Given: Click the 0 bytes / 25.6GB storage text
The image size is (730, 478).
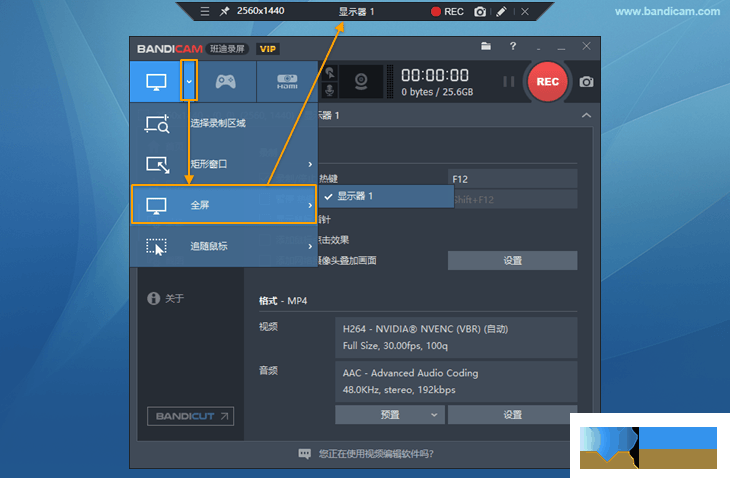Looking at the screenshot, I should point(437,92).
